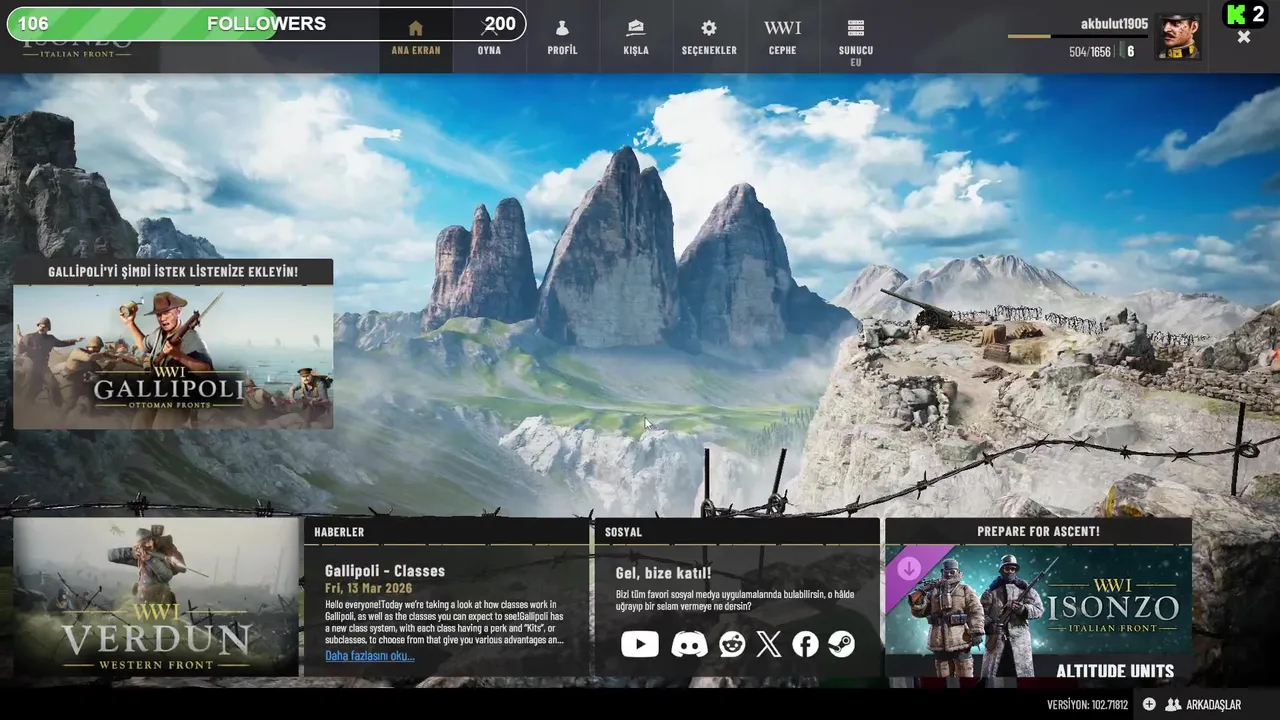Click the 'Gallipoli'yi şimdi istek listenize ekleyin!' header
The height and width of the screenshot is (720, 1280).
pyautogui.click(x=173, y=272)
